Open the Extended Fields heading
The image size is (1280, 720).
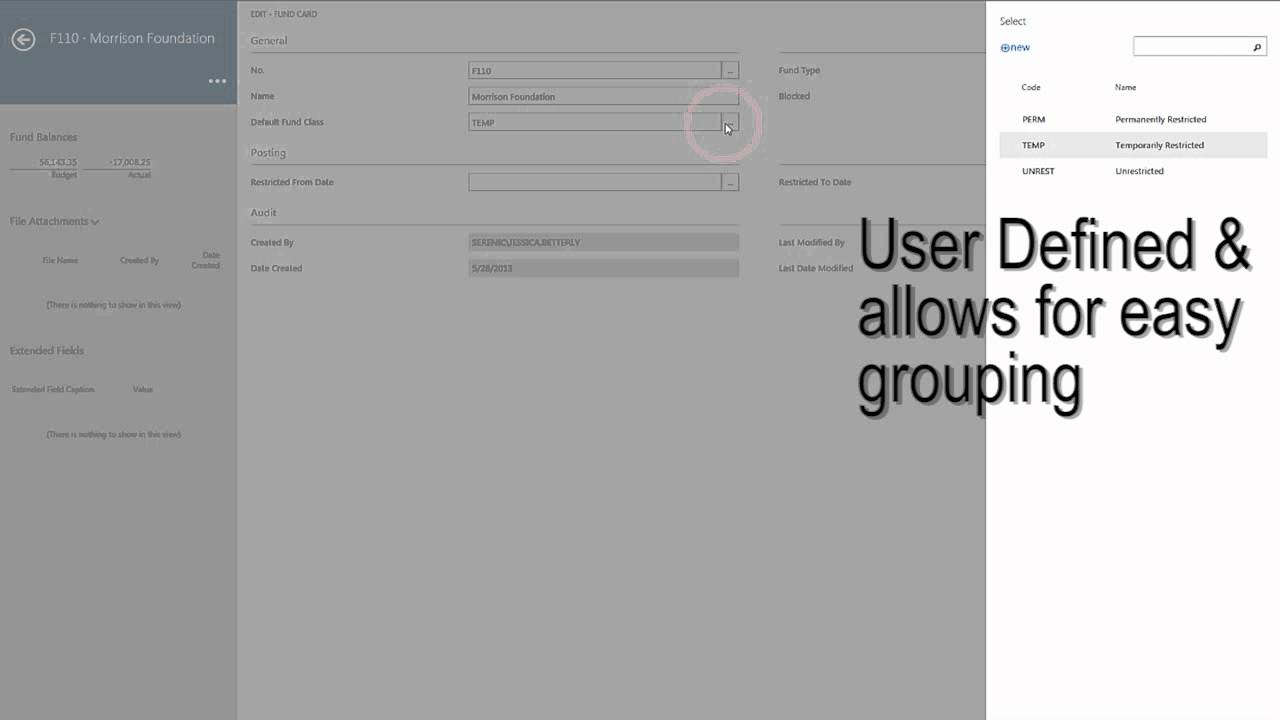(x=46, y=351)
